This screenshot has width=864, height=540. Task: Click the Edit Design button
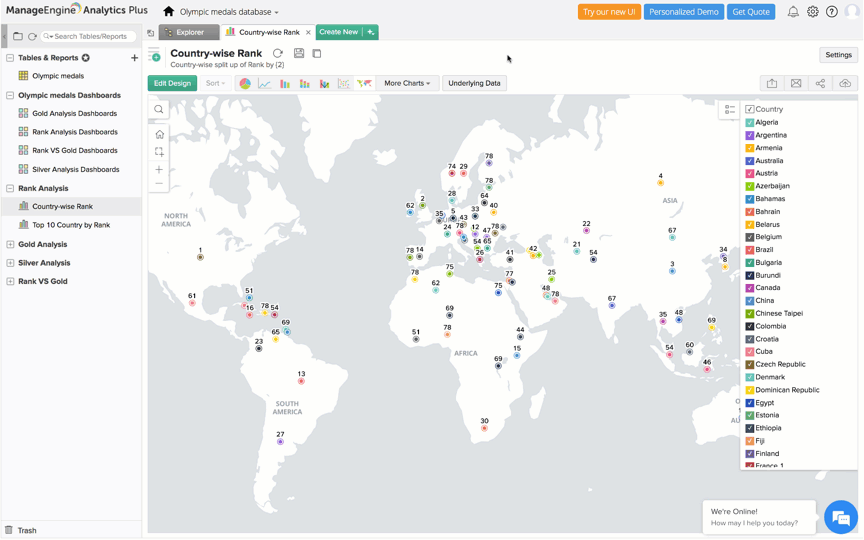(x=172, y=83)
